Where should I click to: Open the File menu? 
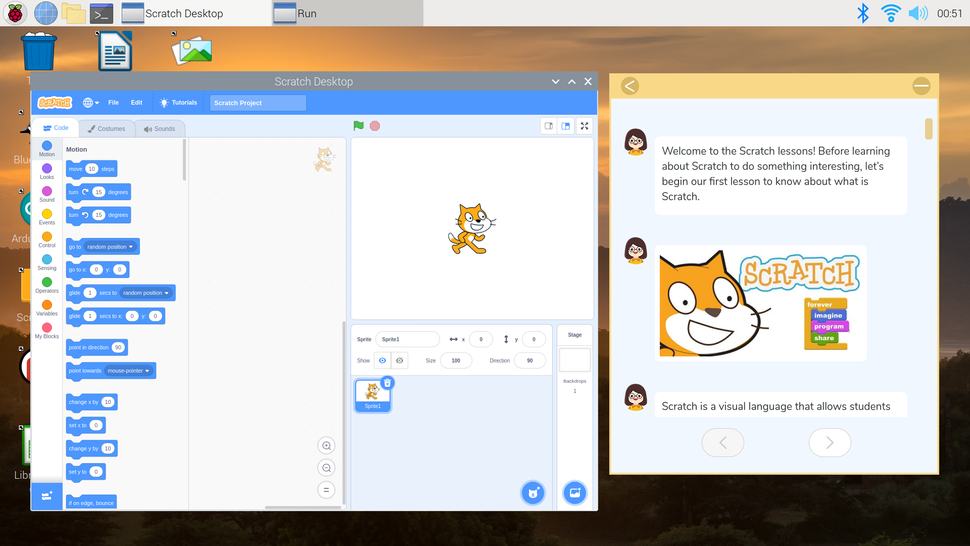[113, 103]
